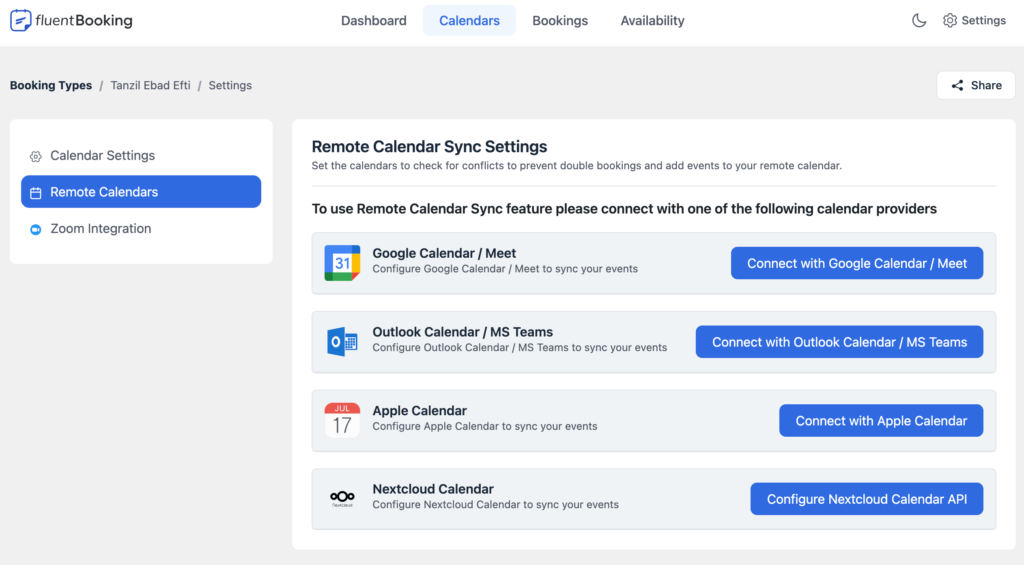Click 'Set the calendars to check' subtitle
Viewport: 1024px width, 565px height.
coord(577,166)
